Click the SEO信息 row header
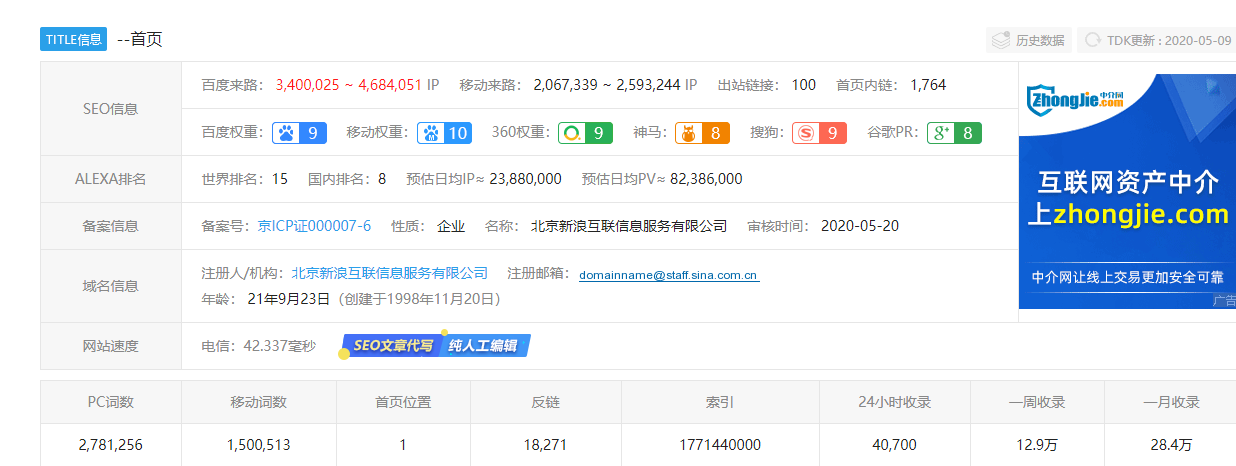The height and width of the screenshot is (466, 1236). (111, 109)
